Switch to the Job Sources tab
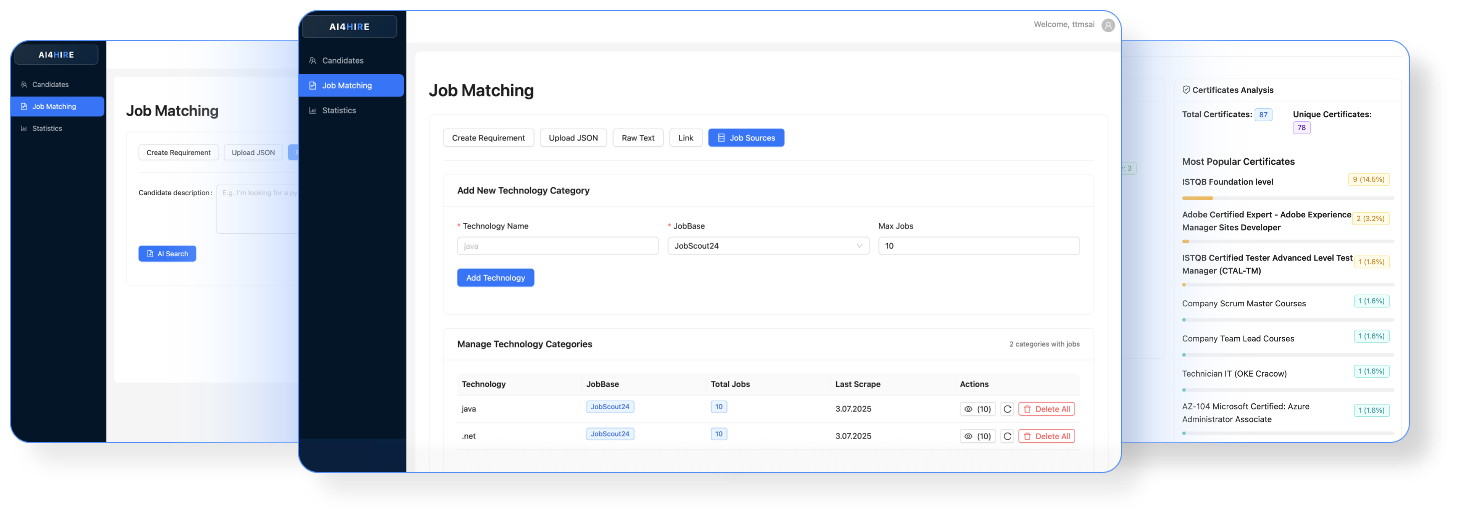 coord(746,138)
